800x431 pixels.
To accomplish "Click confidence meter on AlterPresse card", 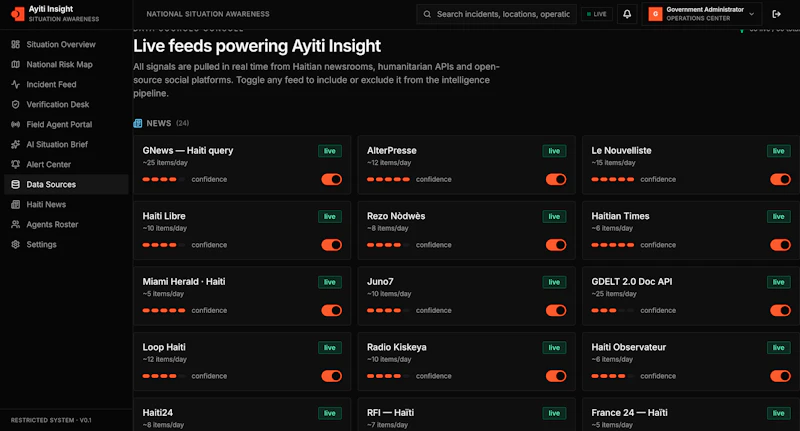I will pos(388,179).
